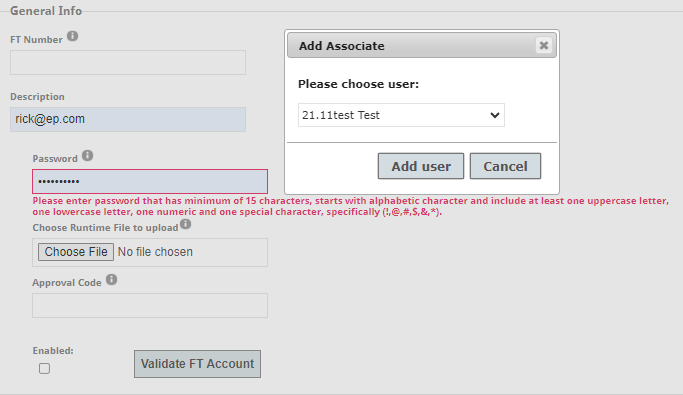This screenshot has height=395, width=683.
Task: Focus the FT Number input field
Action: point(128,62)
